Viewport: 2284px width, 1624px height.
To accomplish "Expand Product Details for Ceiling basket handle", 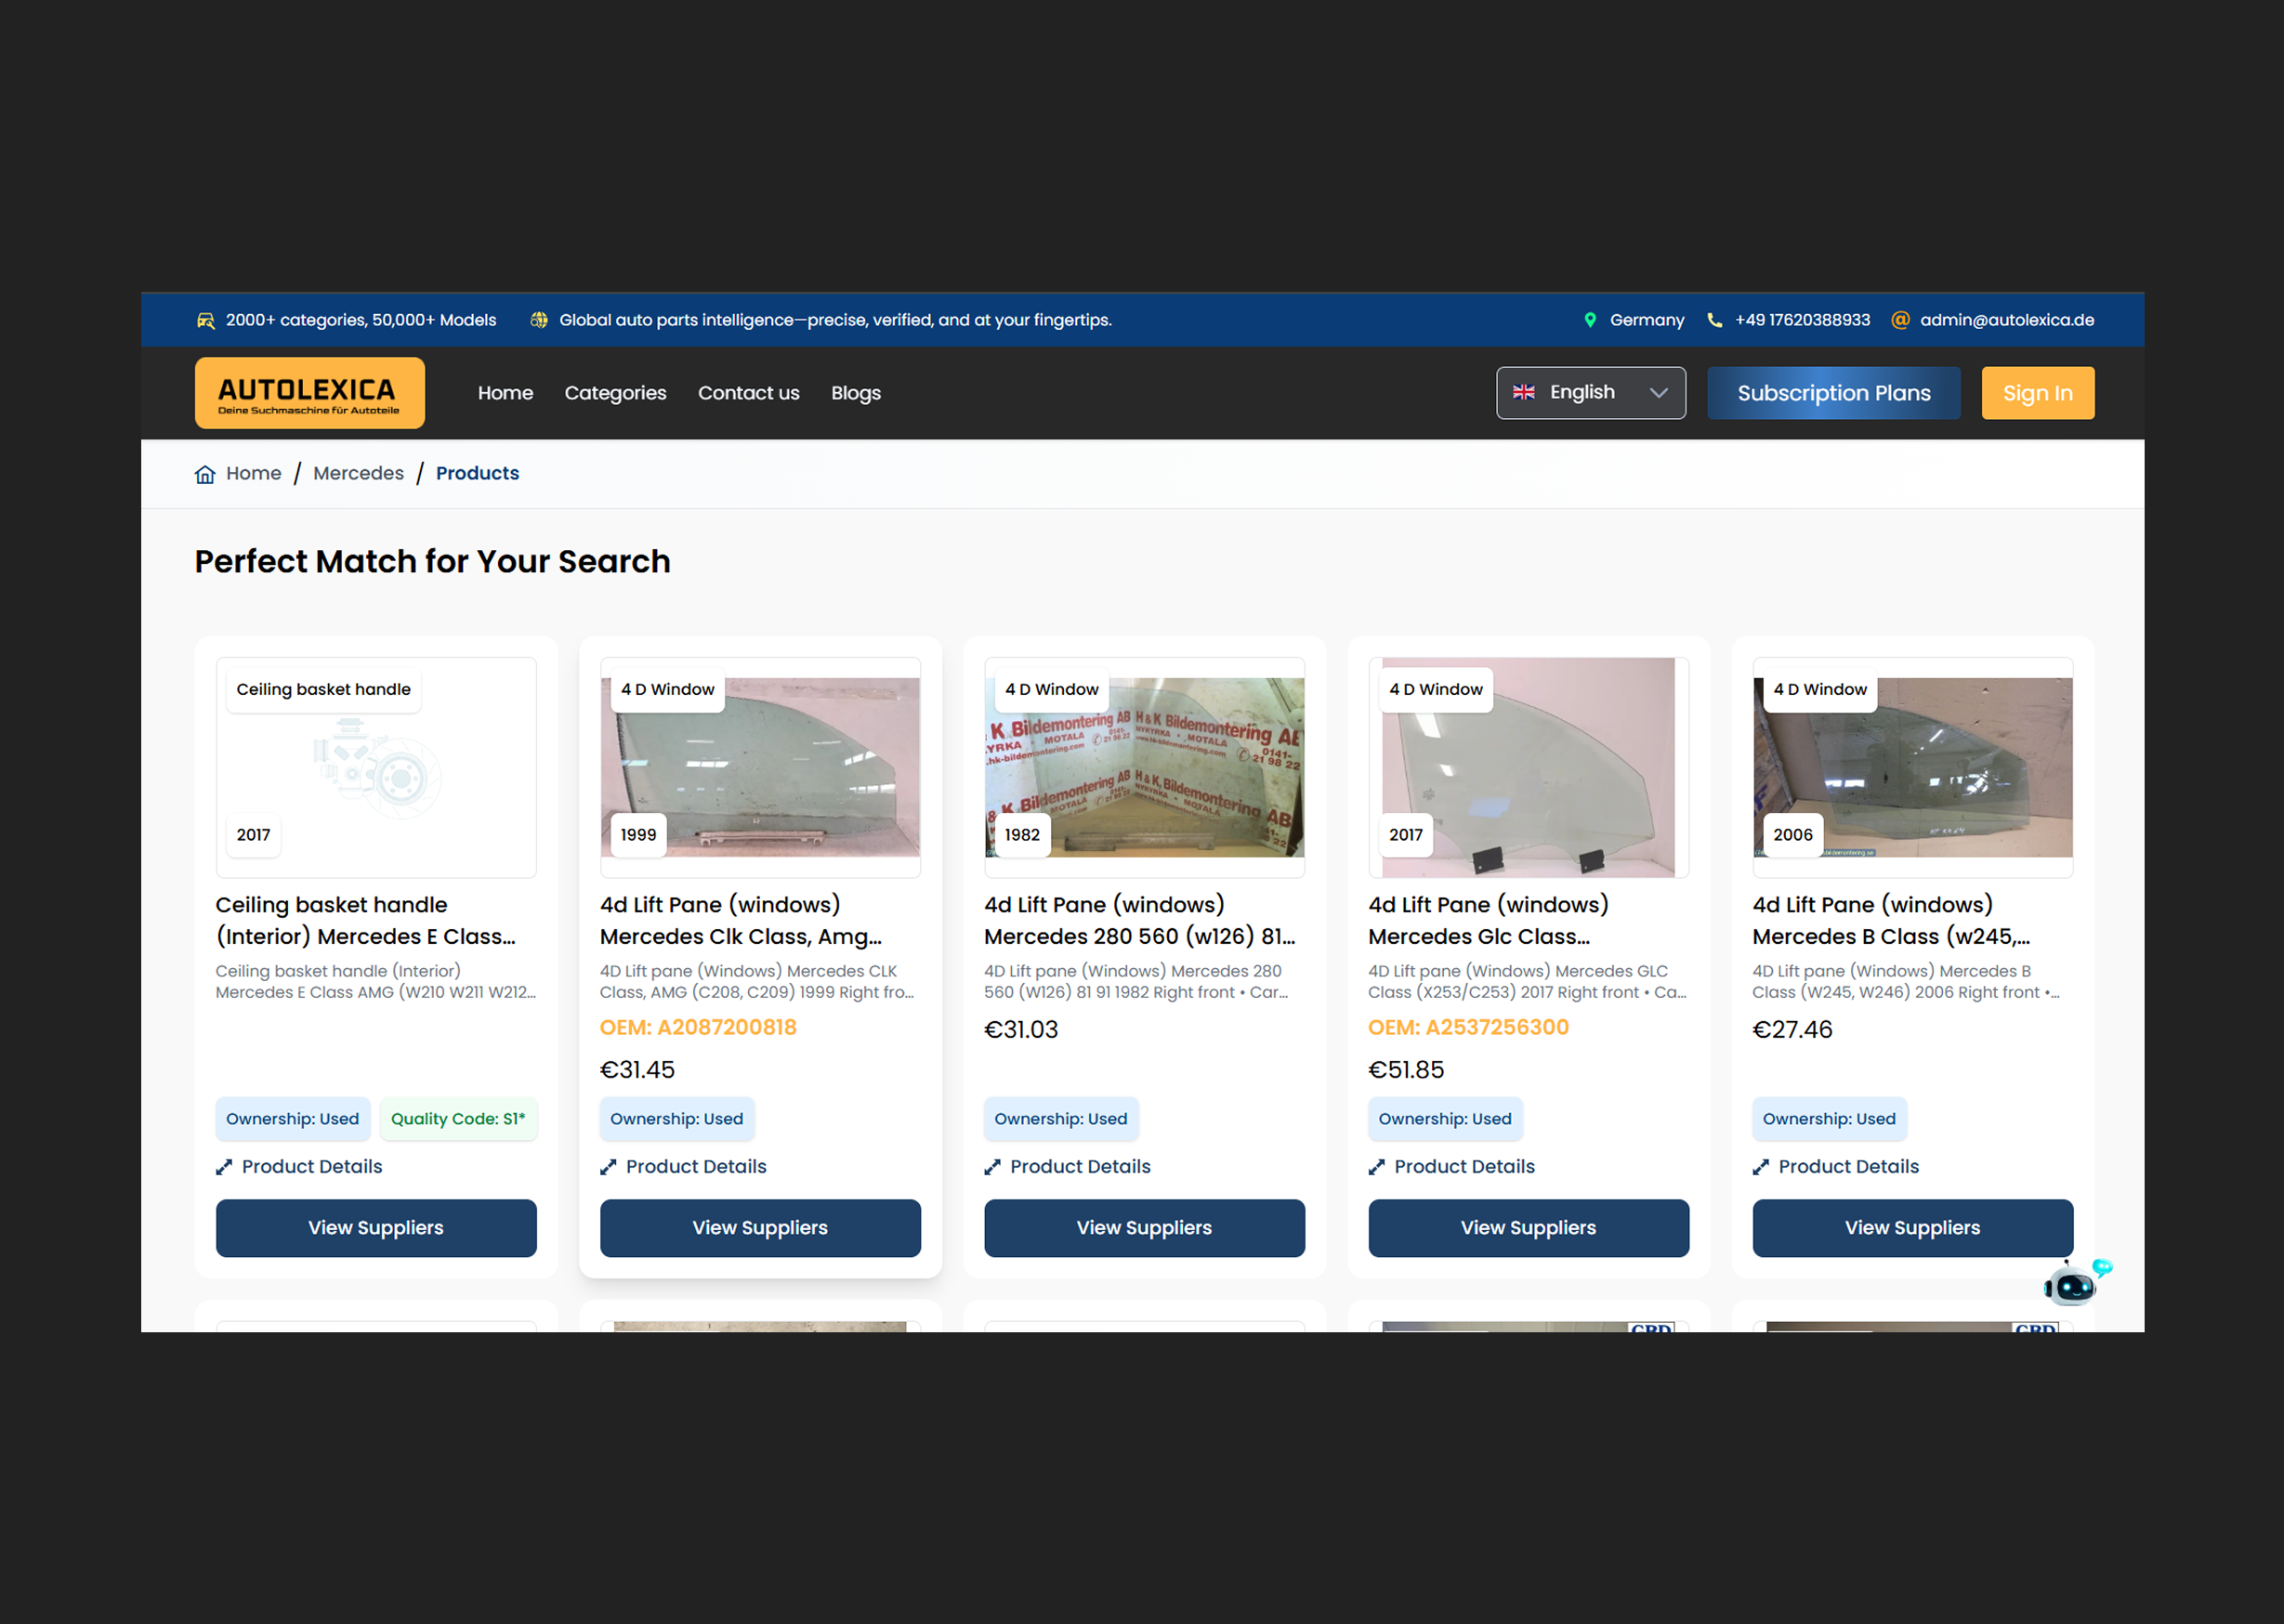I will [299, 1166].
